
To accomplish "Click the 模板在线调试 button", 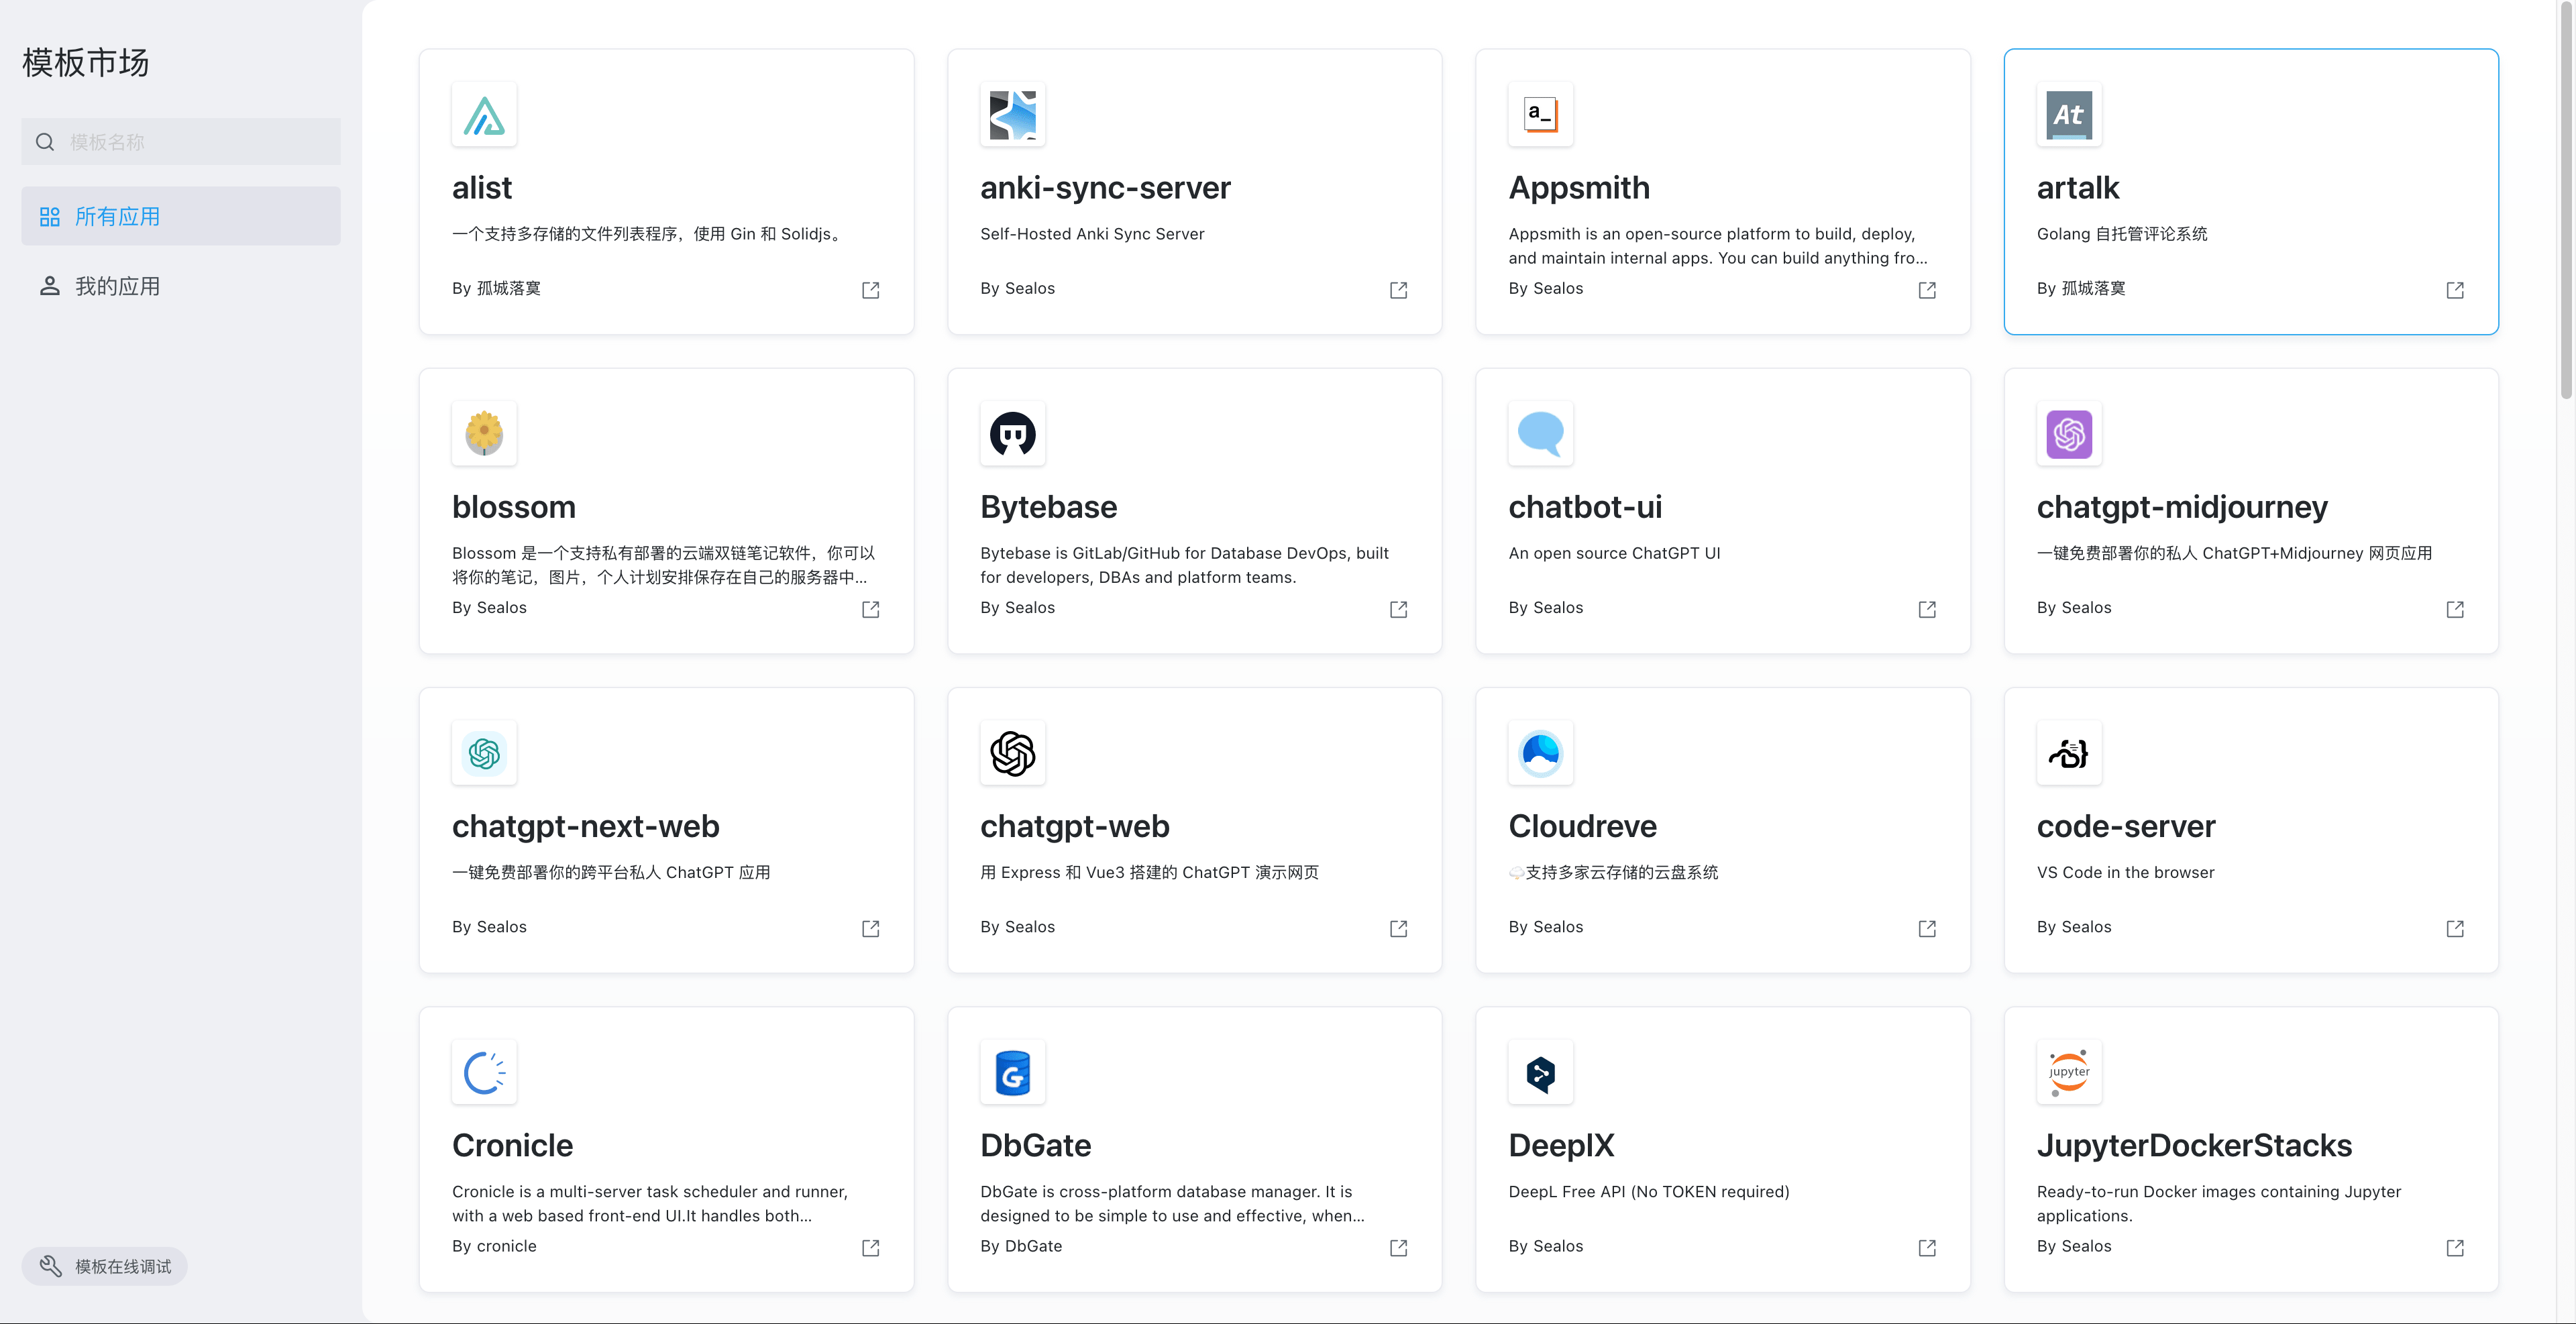I will pyautogui.click(x=105, y=1266).
